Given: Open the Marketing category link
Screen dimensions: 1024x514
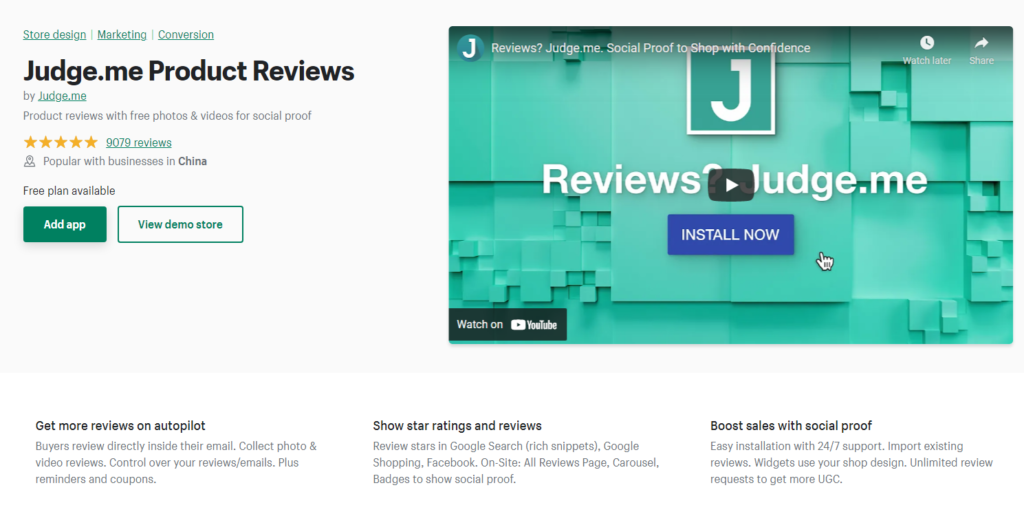Looking at the screenshot, I should coord(122,35).
